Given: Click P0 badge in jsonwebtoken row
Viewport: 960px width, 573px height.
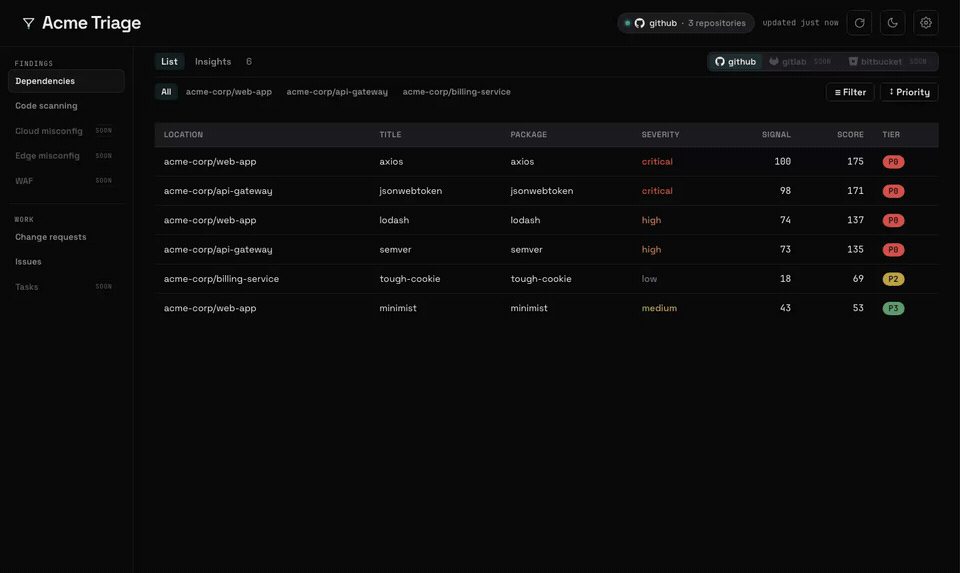Looking at the screenshot, I should point(893,191).
